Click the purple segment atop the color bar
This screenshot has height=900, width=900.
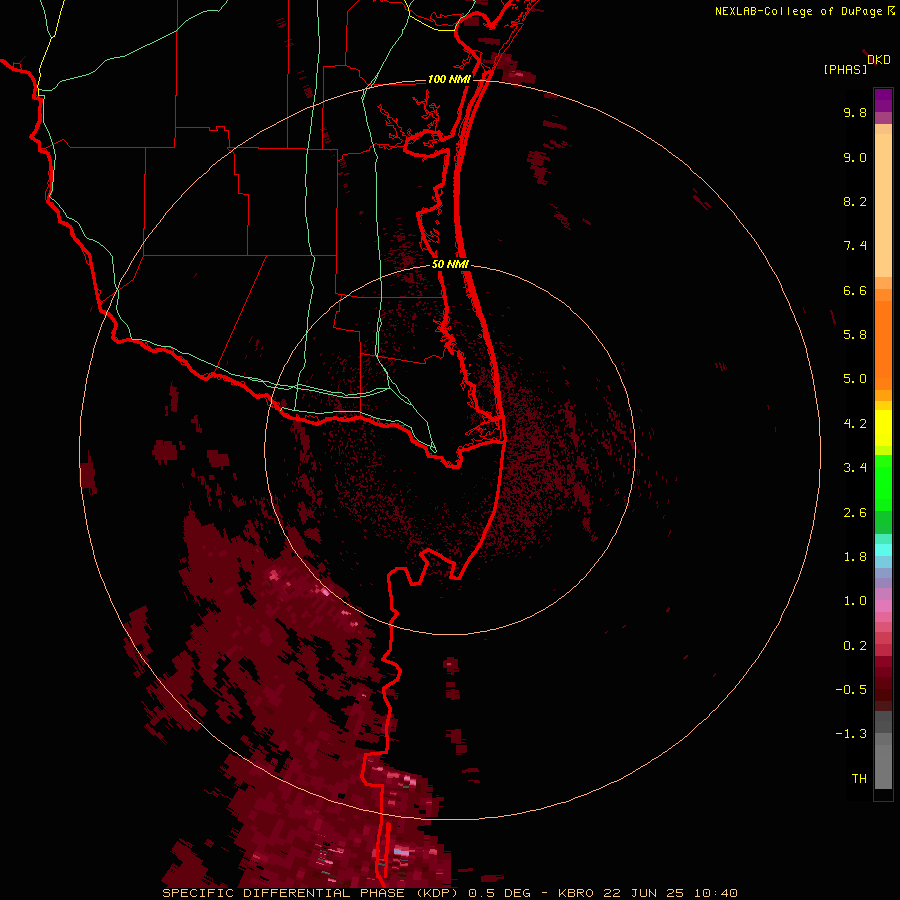pyautogui.click(x=883, y=100)
